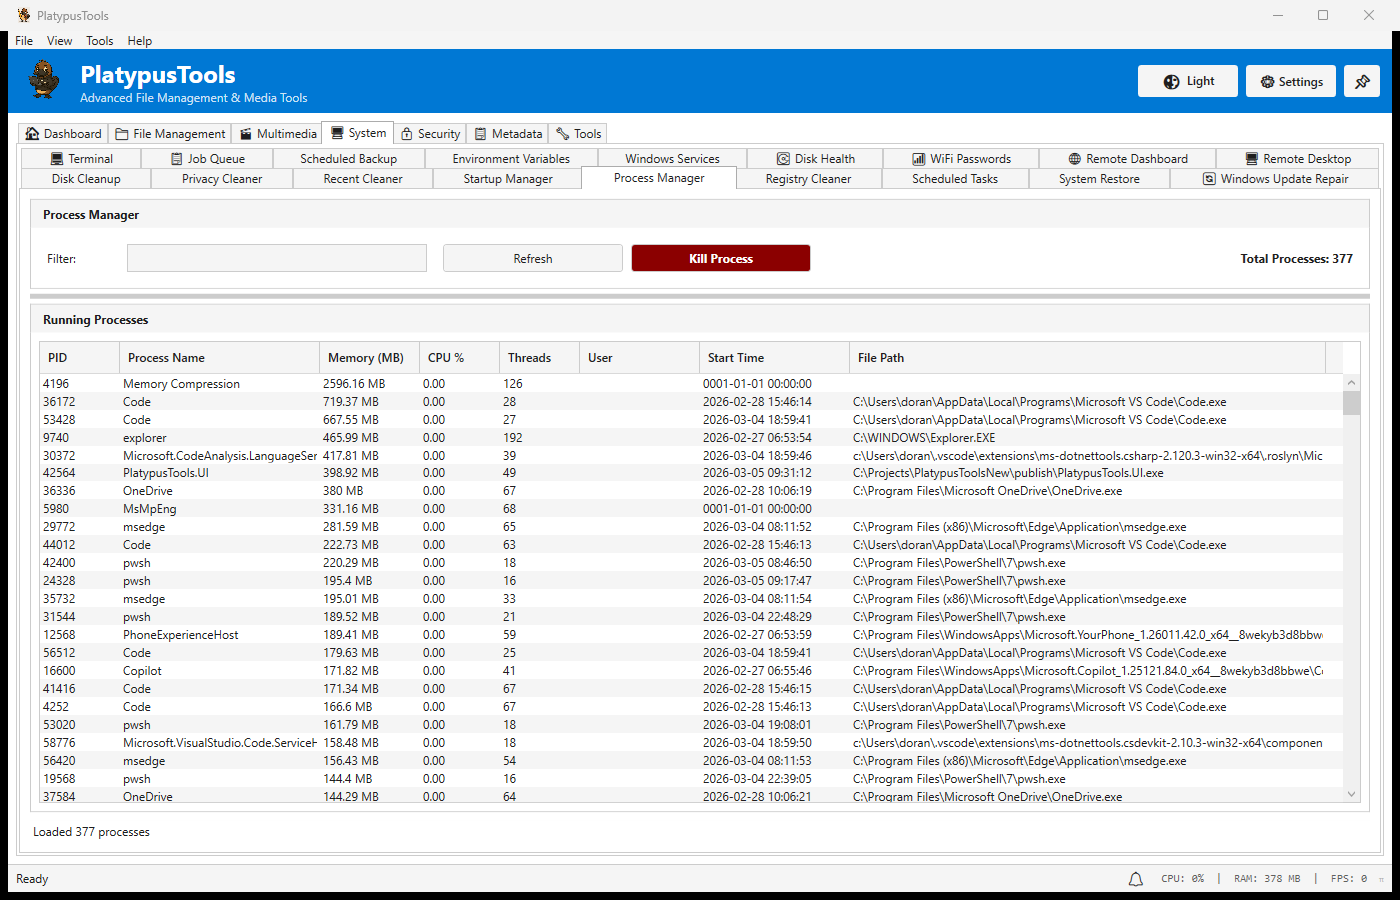The width and height of the screenshot is (1400, 900).
Task: Click the PlatypusTools platypus logo
Action: coord(44,80)
